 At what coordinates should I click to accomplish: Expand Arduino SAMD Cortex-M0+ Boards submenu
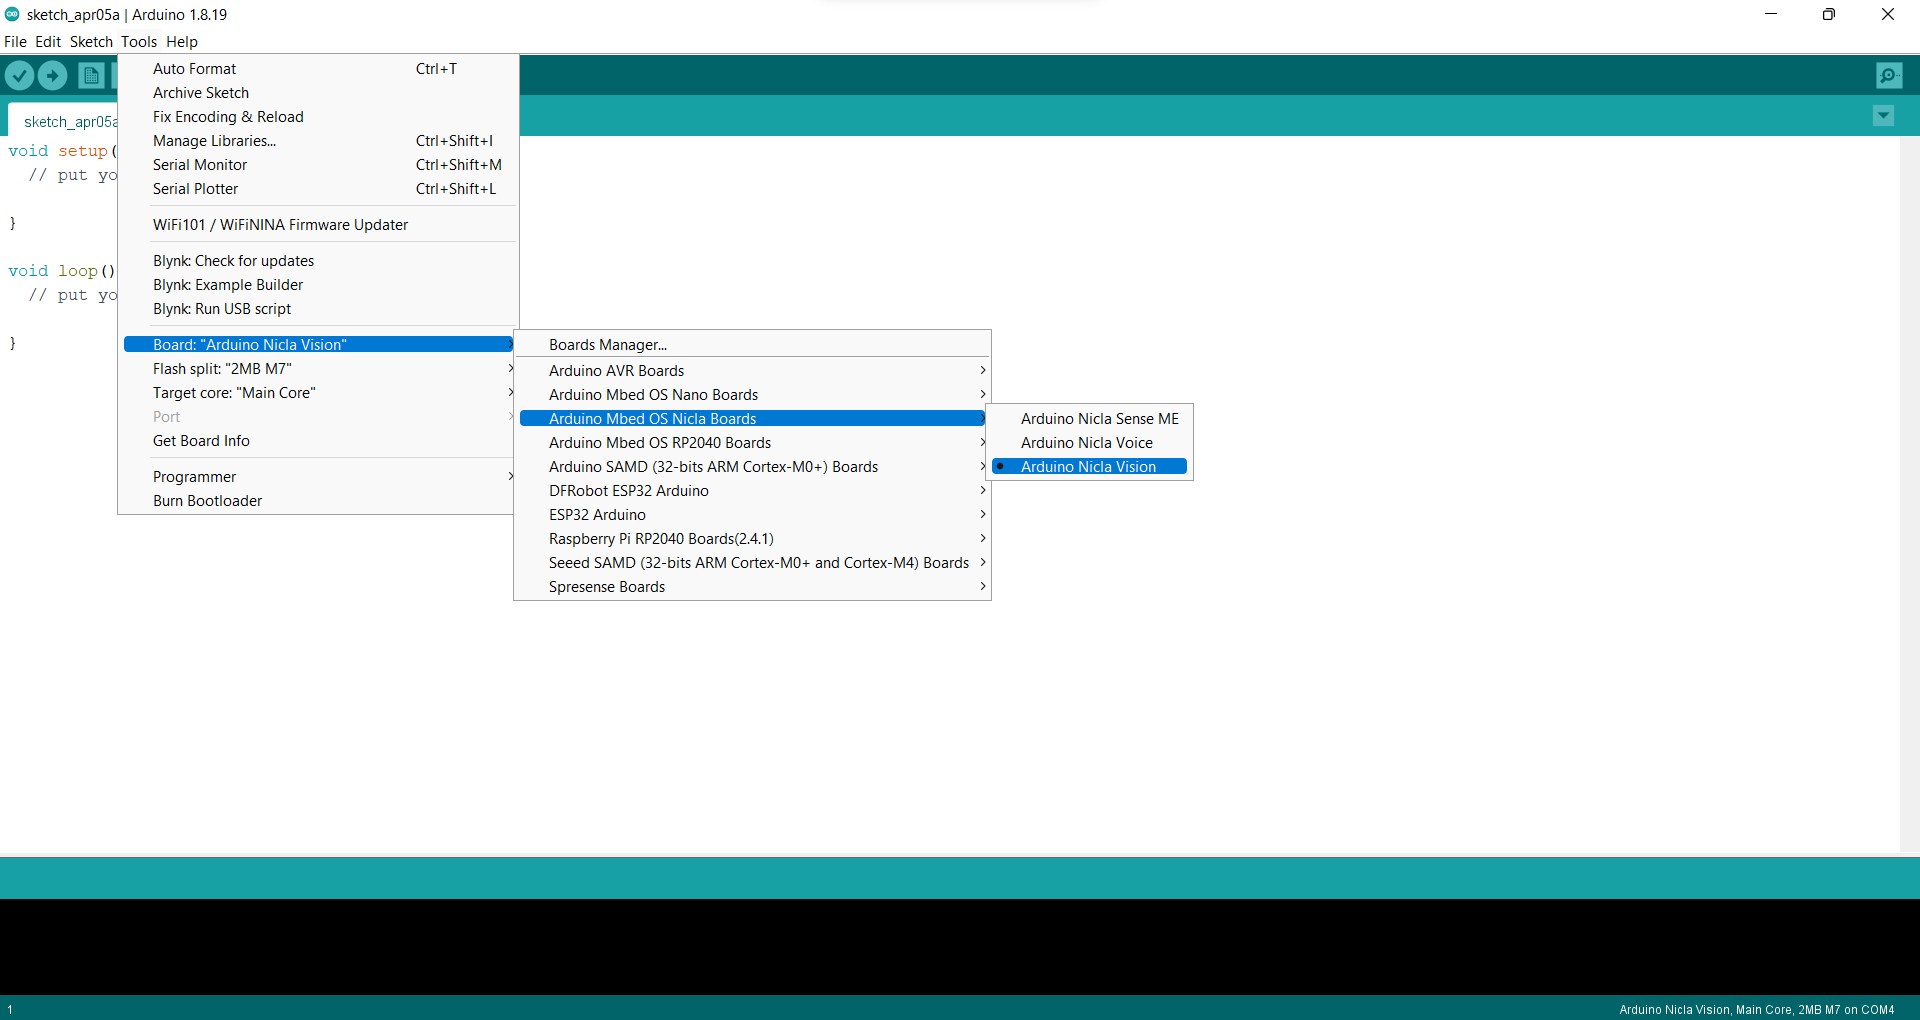[752, 467]
